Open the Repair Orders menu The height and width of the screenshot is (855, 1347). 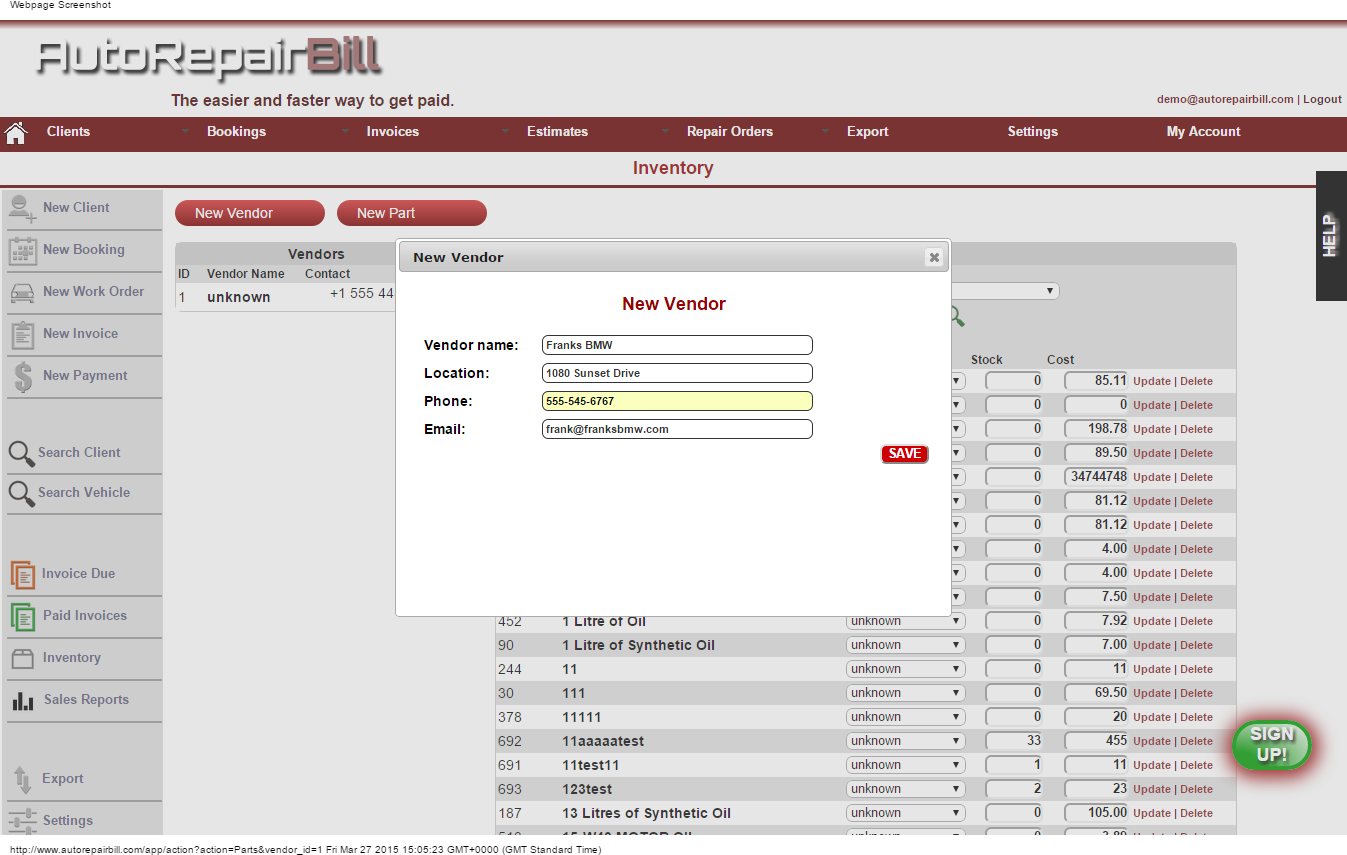729,132
